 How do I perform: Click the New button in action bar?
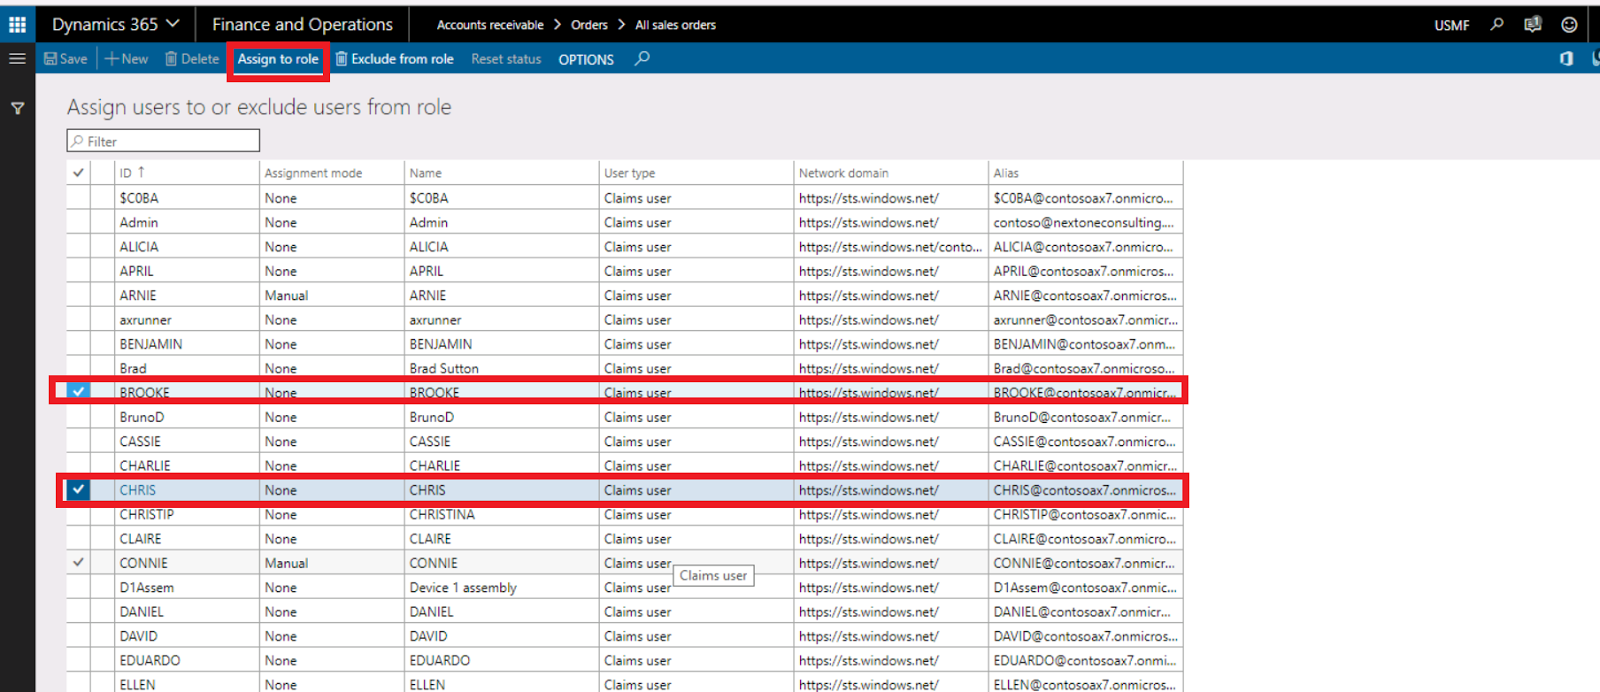coord(127,59)
